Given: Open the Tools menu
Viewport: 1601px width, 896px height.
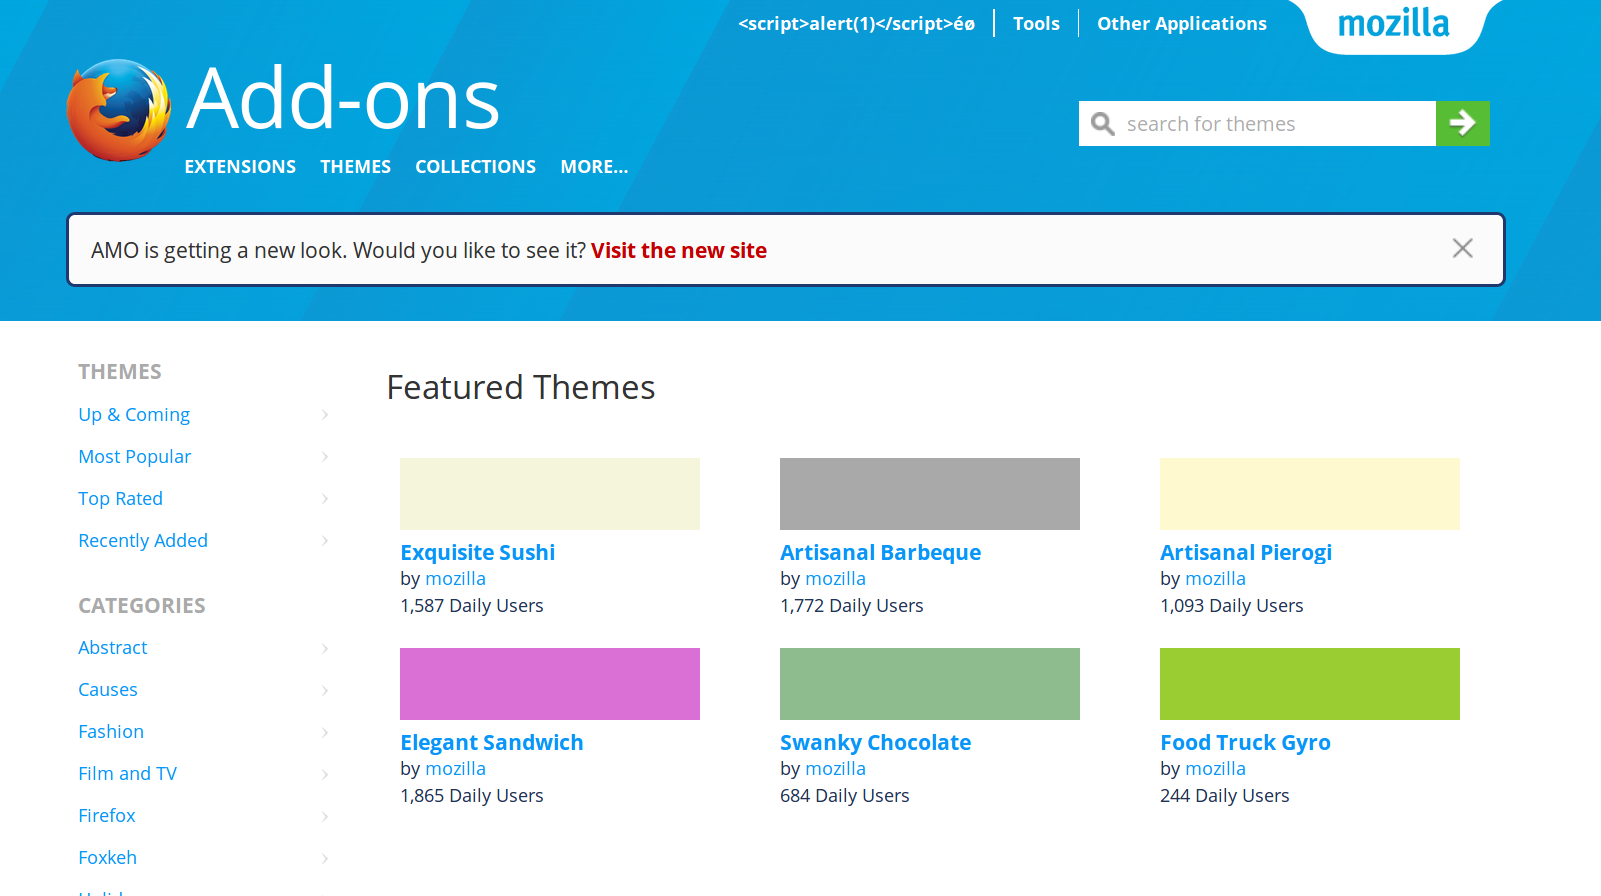Looking at the screenshot, I should tap(1036, 24).
